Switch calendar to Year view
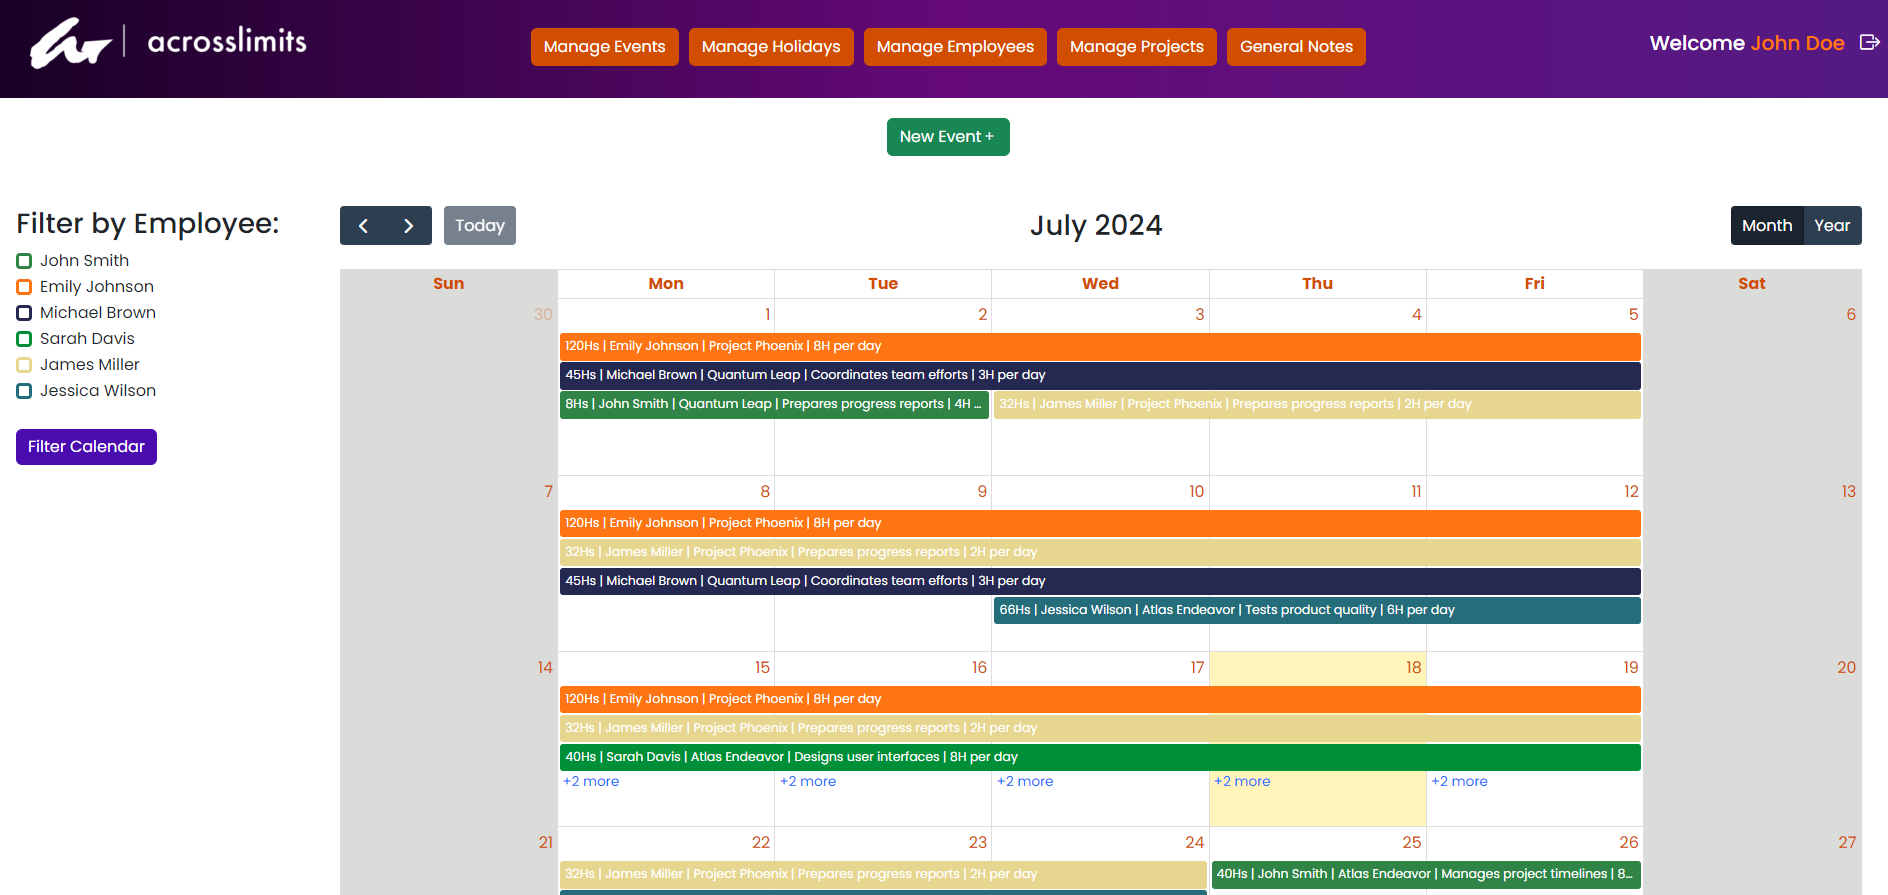 click(1832, 226)
